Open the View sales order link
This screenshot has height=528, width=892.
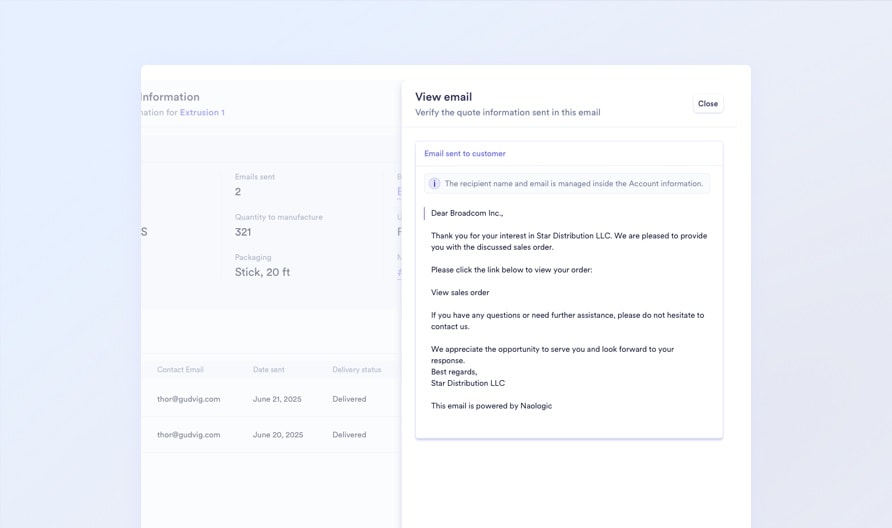click(x=460, y=292)
